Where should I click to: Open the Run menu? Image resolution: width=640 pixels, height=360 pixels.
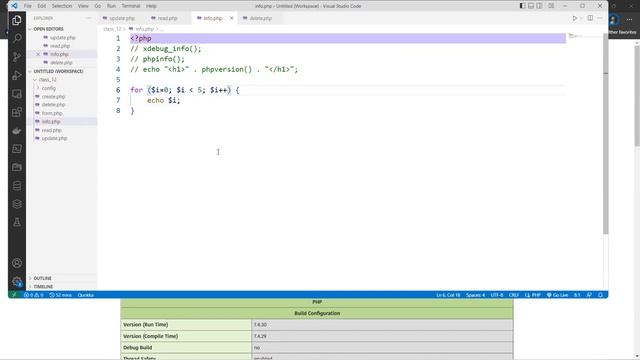pos(111,6)
